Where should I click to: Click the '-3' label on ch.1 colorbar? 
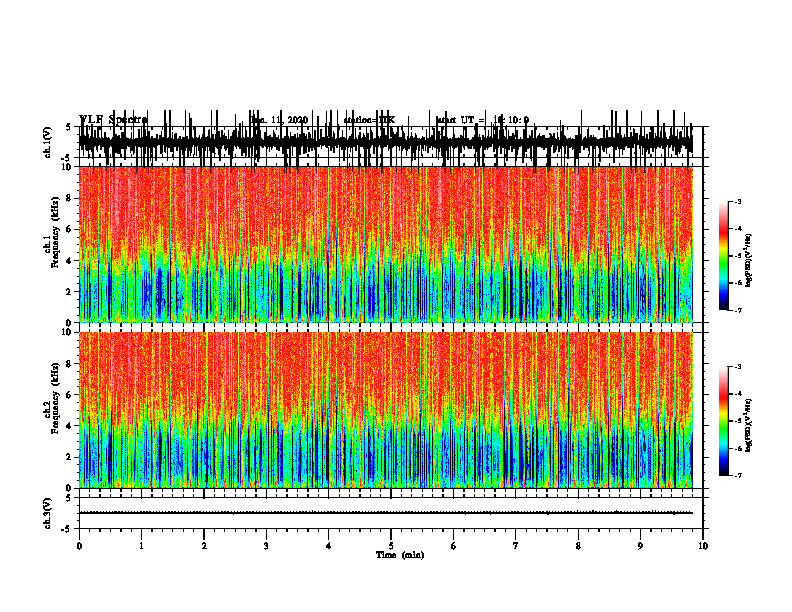pos(738,201)
